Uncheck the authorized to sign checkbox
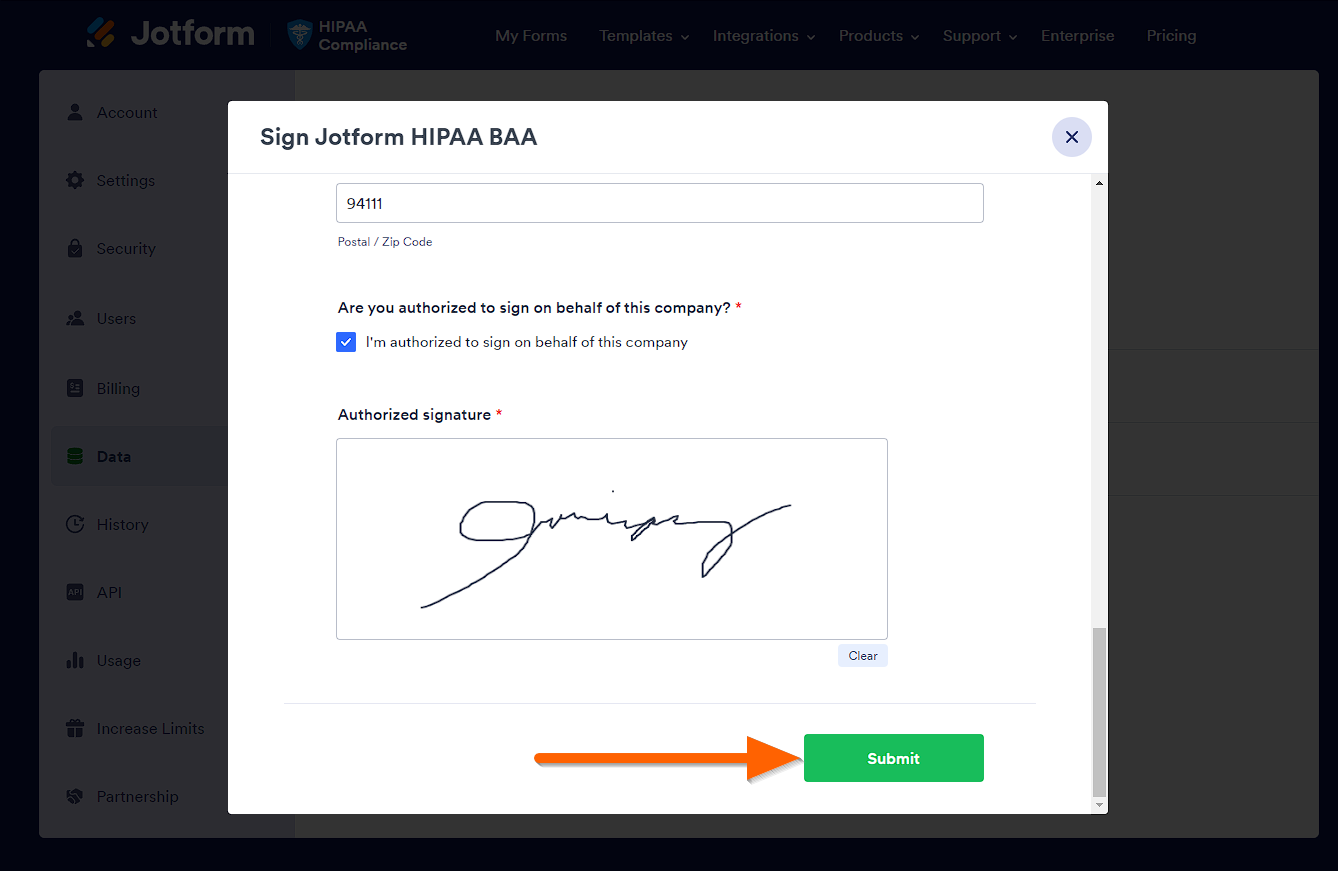This screenshot has width=1338, height=871. tap(346, 342)
